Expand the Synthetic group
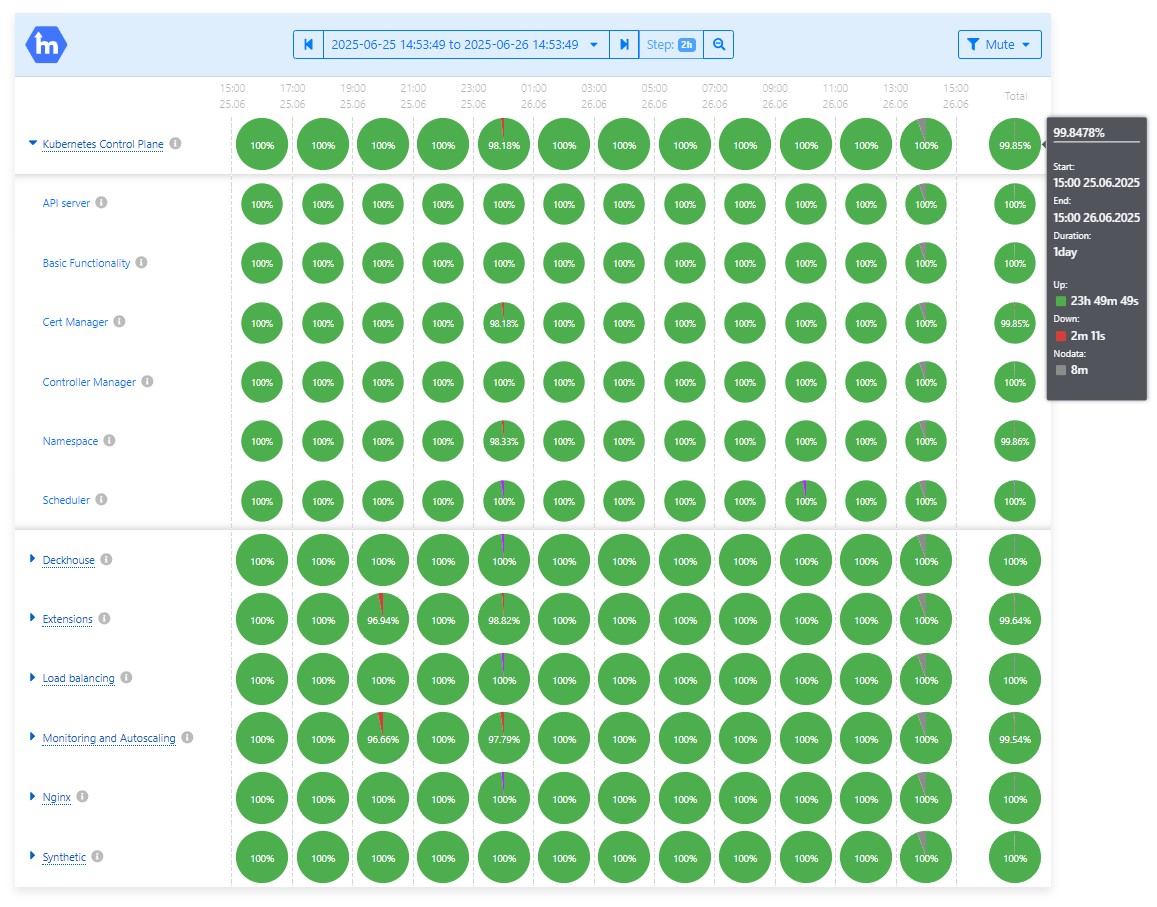This screenshot has width=1157, height=907. [x=32, y=855]
